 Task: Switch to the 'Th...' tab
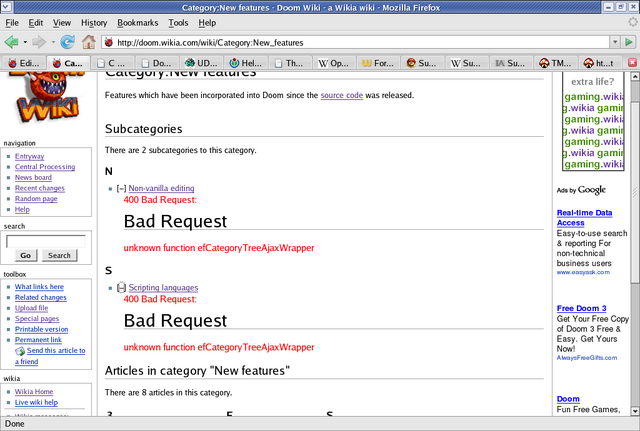click(290, 63)
